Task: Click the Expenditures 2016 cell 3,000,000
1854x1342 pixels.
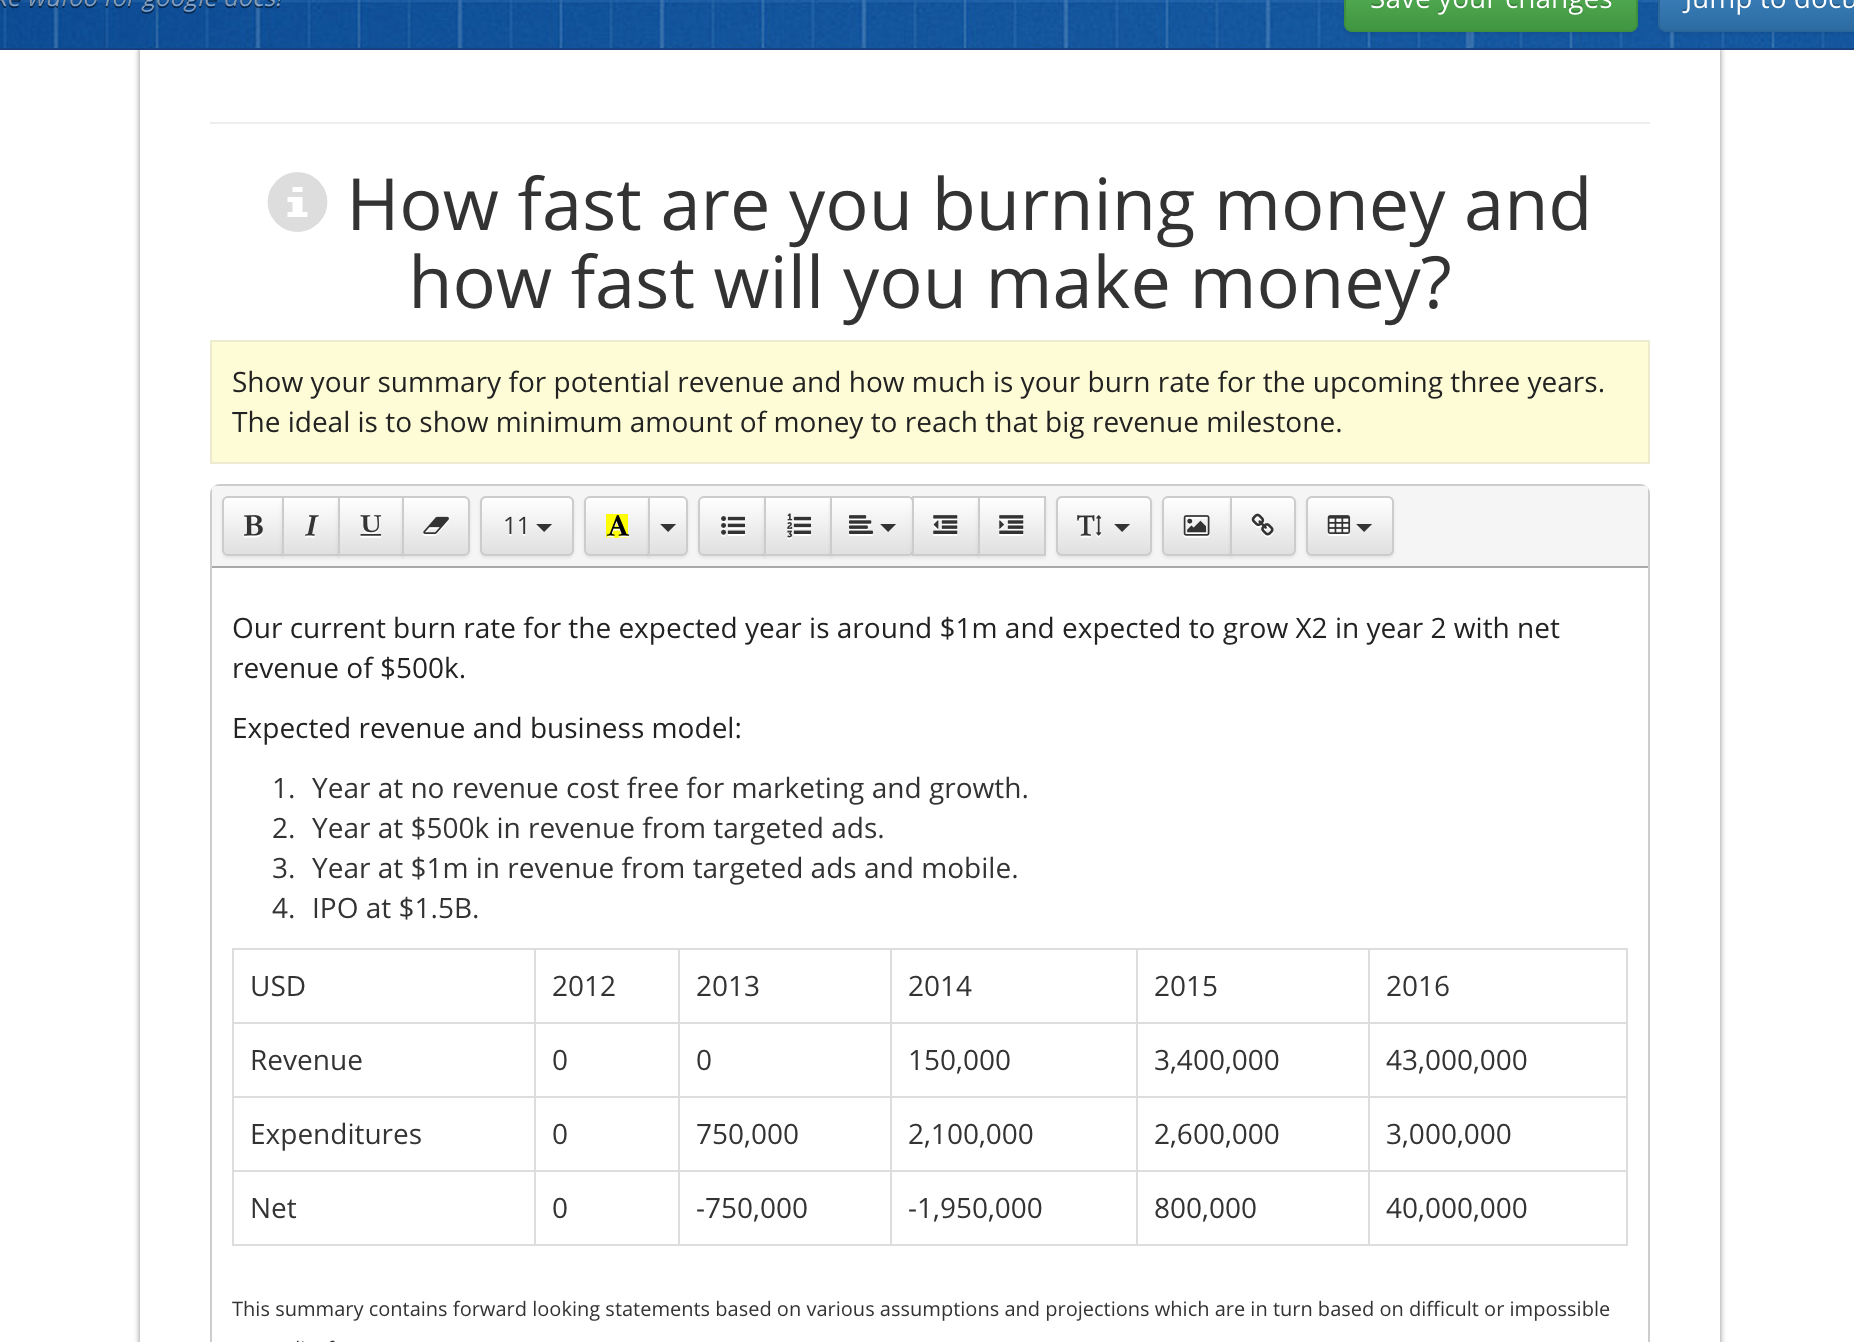Action: coord(1497,1134)
